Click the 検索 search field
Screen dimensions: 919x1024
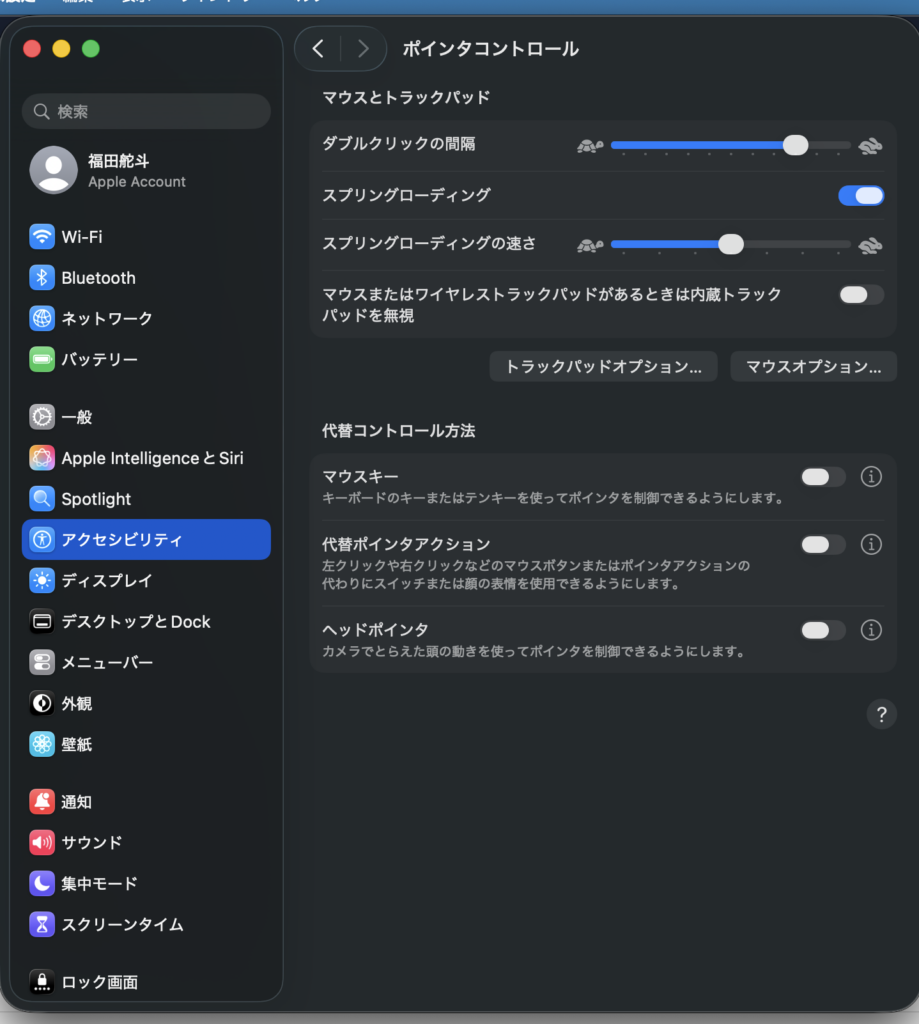coord(146,111)
